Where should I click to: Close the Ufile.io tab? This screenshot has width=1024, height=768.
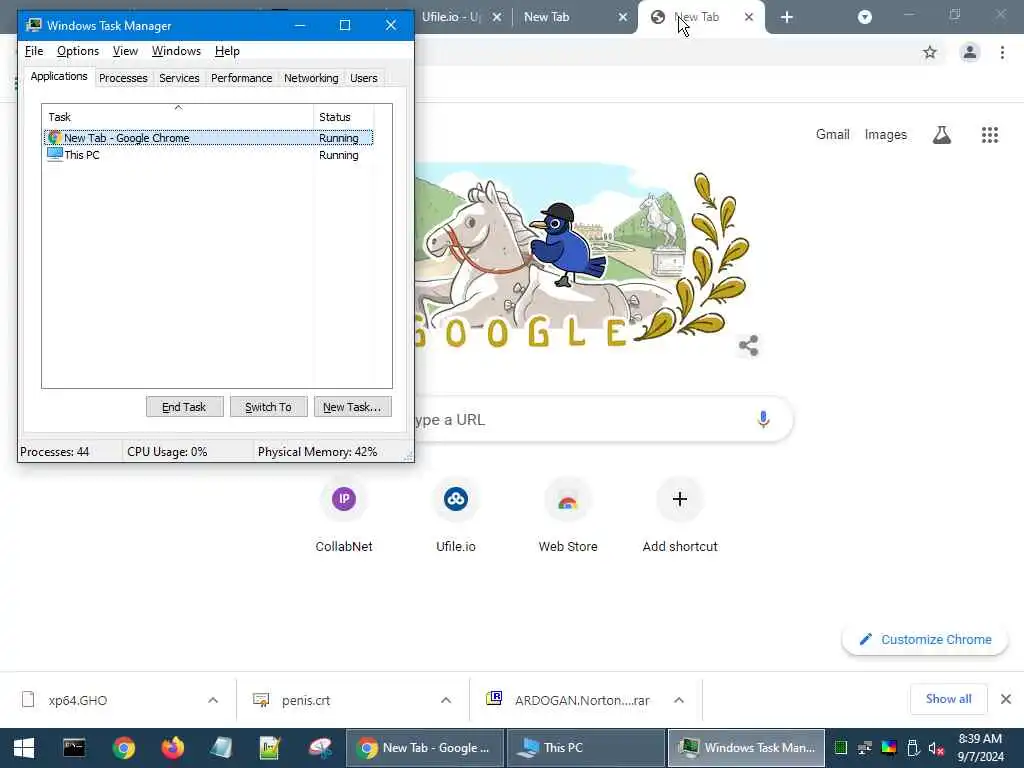click(497, 17)
